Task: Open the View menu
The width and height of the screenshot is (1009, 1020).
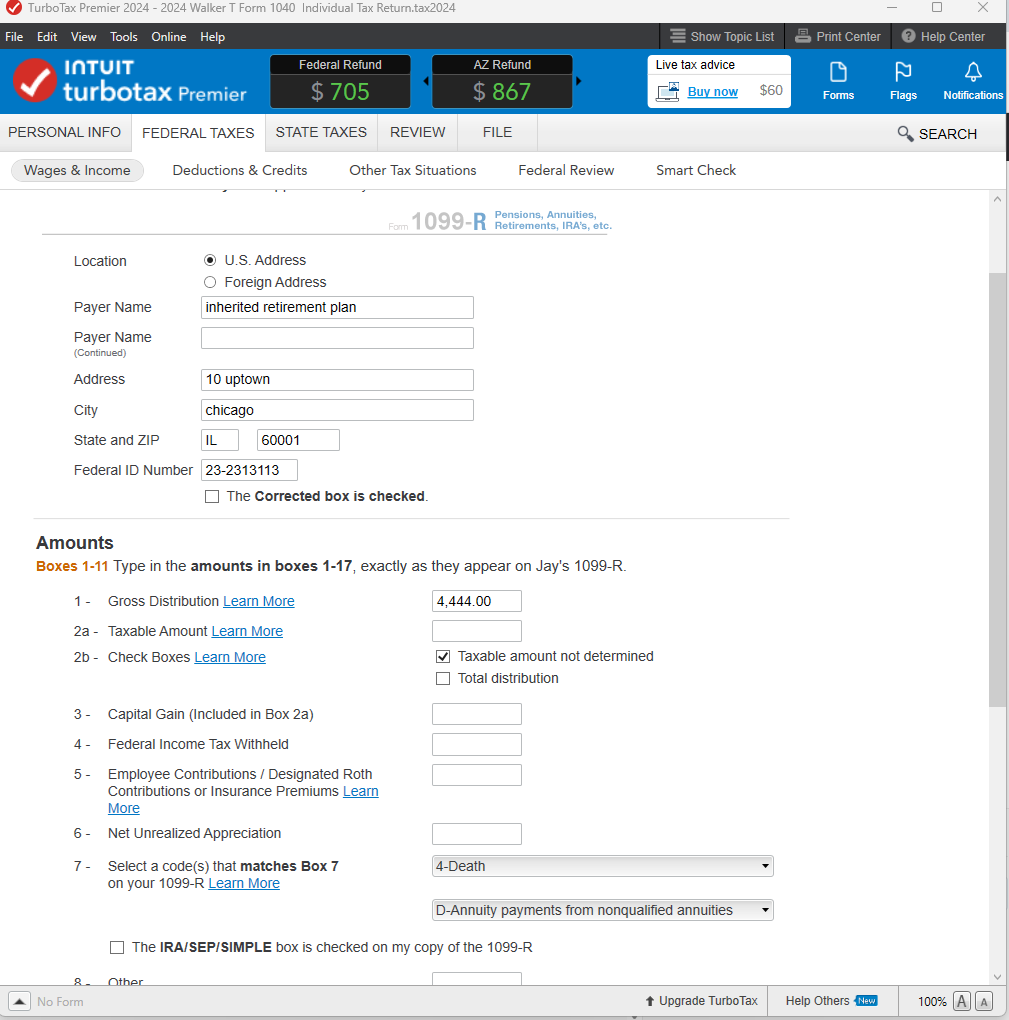Action: [83, 37]
